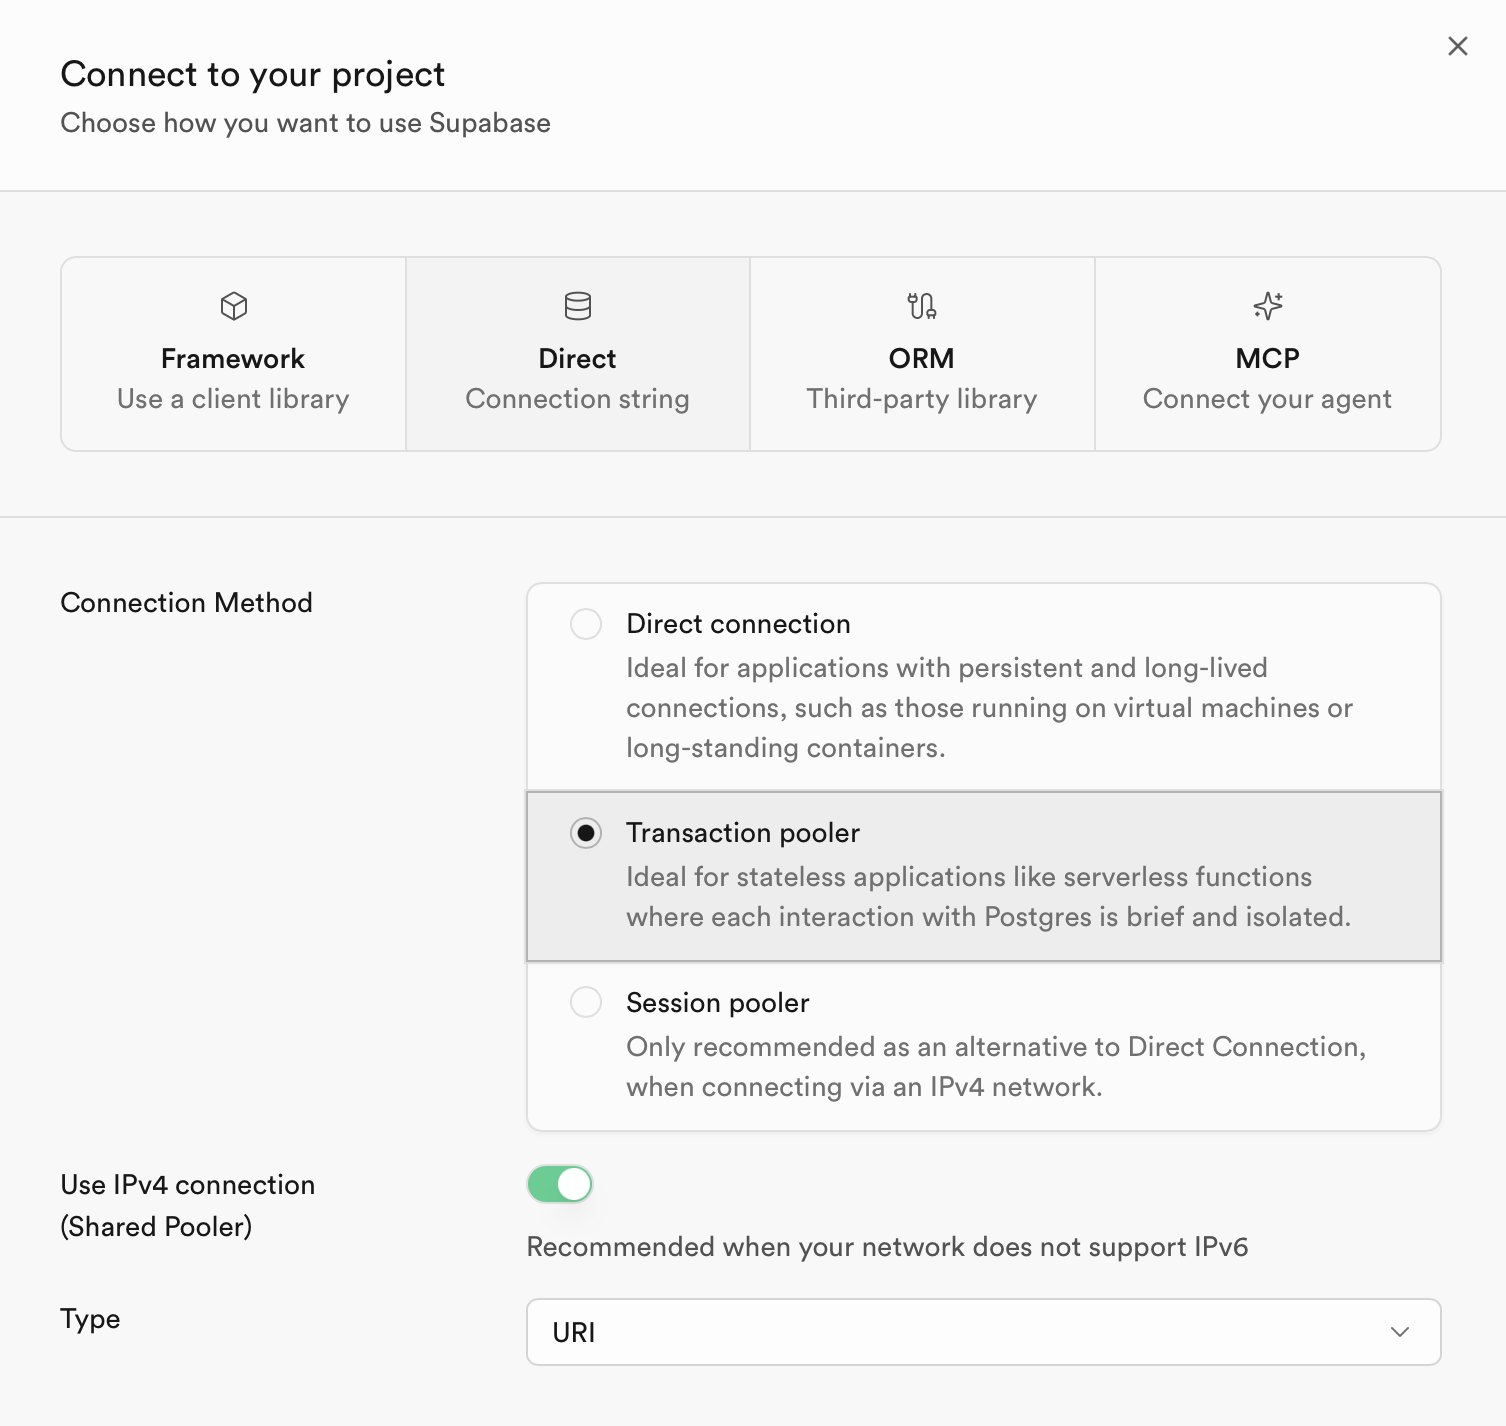Select the Direct connection radio button
The image size is (1506, 1426).
tap(586, 624)
